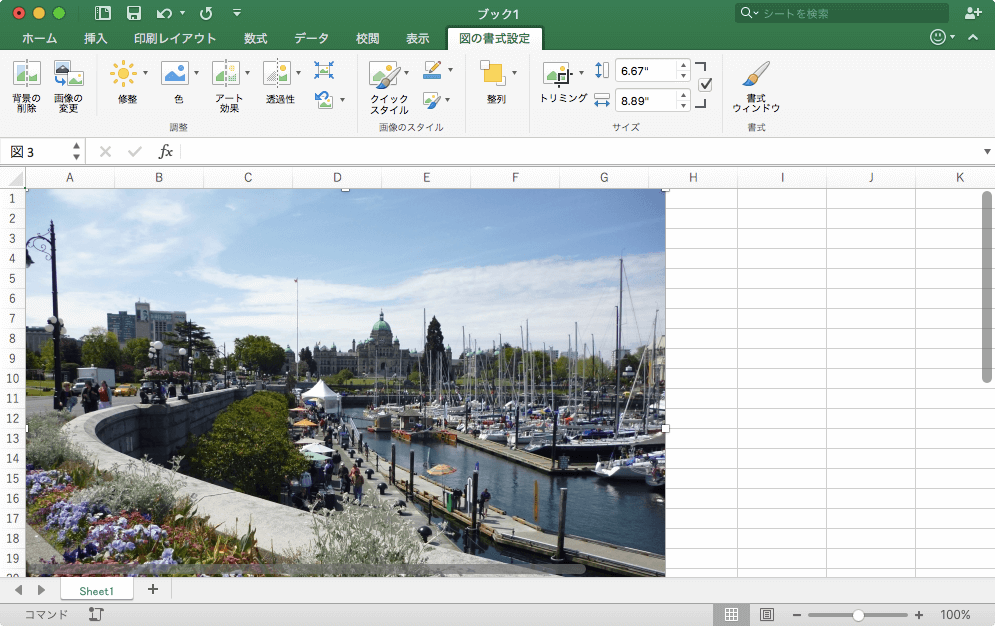Click the vertical scrollbar thumb
Image resolution: width=995 pixels, height=626 pixels.
[x=987, y=287]
